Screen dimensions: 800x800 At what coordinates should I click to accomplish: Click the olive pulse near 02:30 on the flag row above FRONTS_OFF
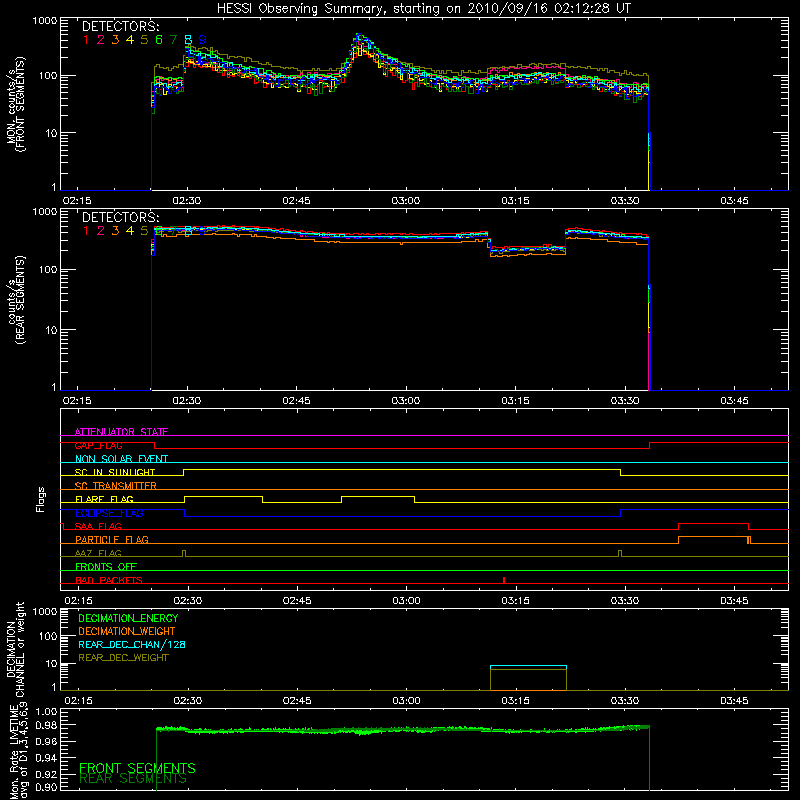click(184, 553)
